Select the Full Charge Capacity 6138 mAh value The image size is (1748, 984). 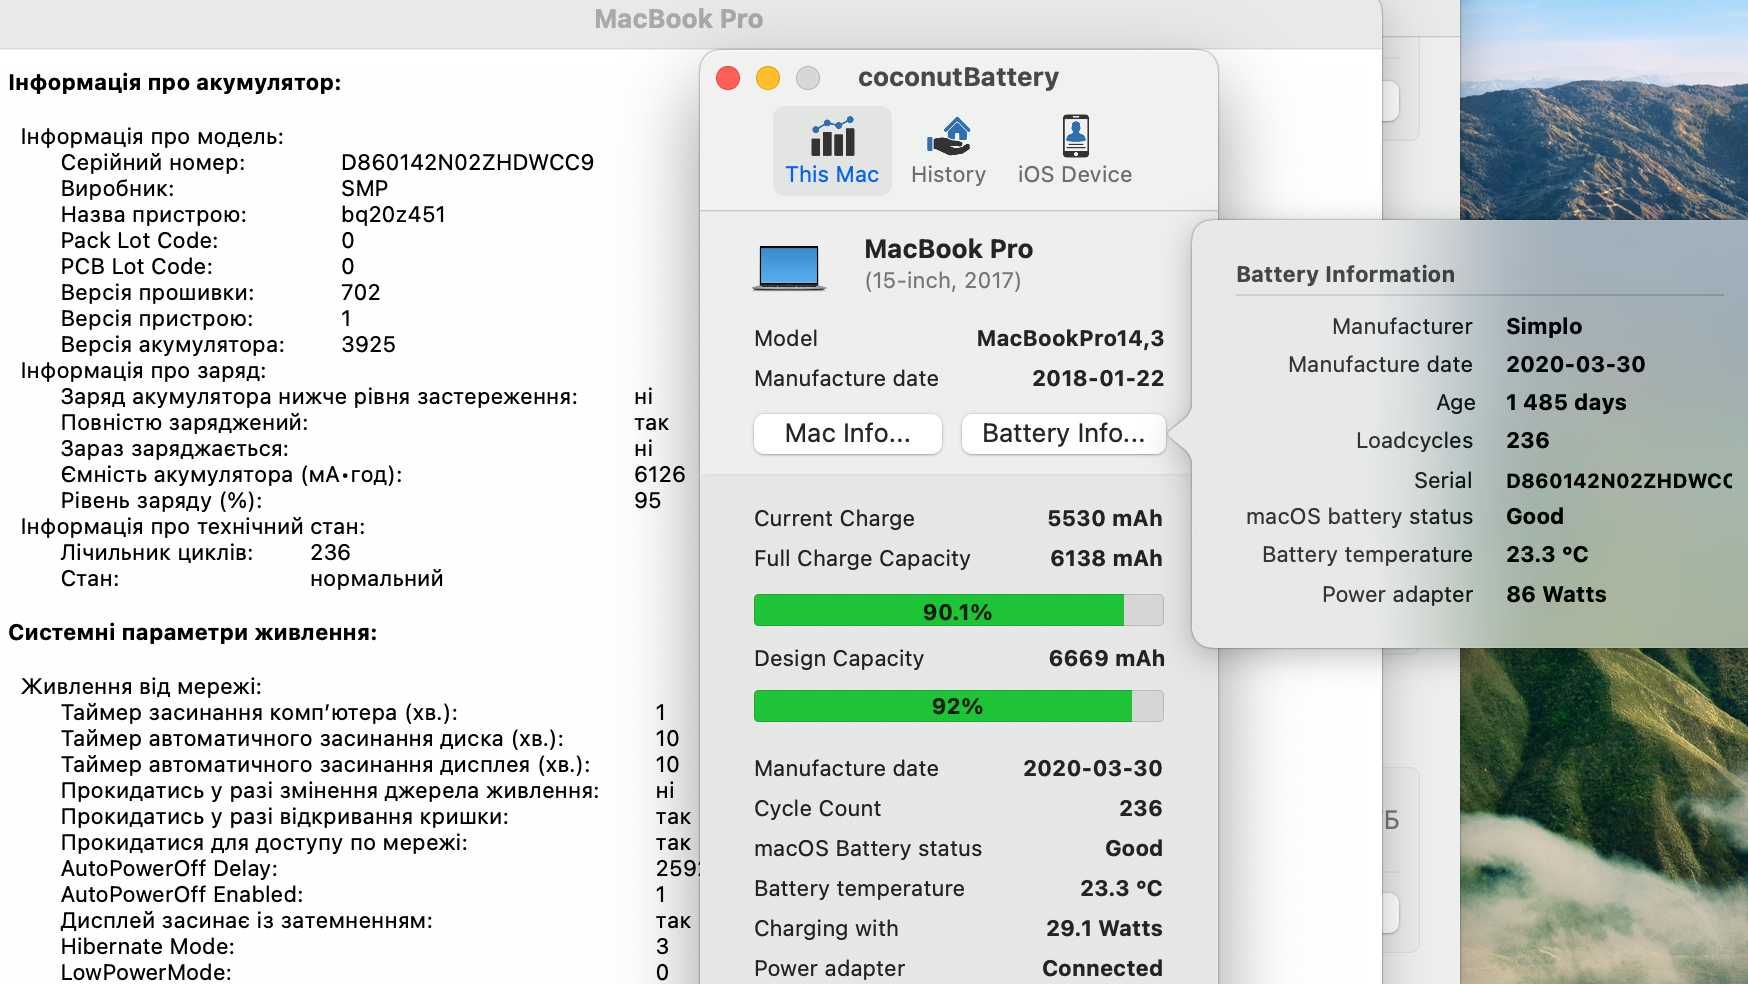(1106, 559)
